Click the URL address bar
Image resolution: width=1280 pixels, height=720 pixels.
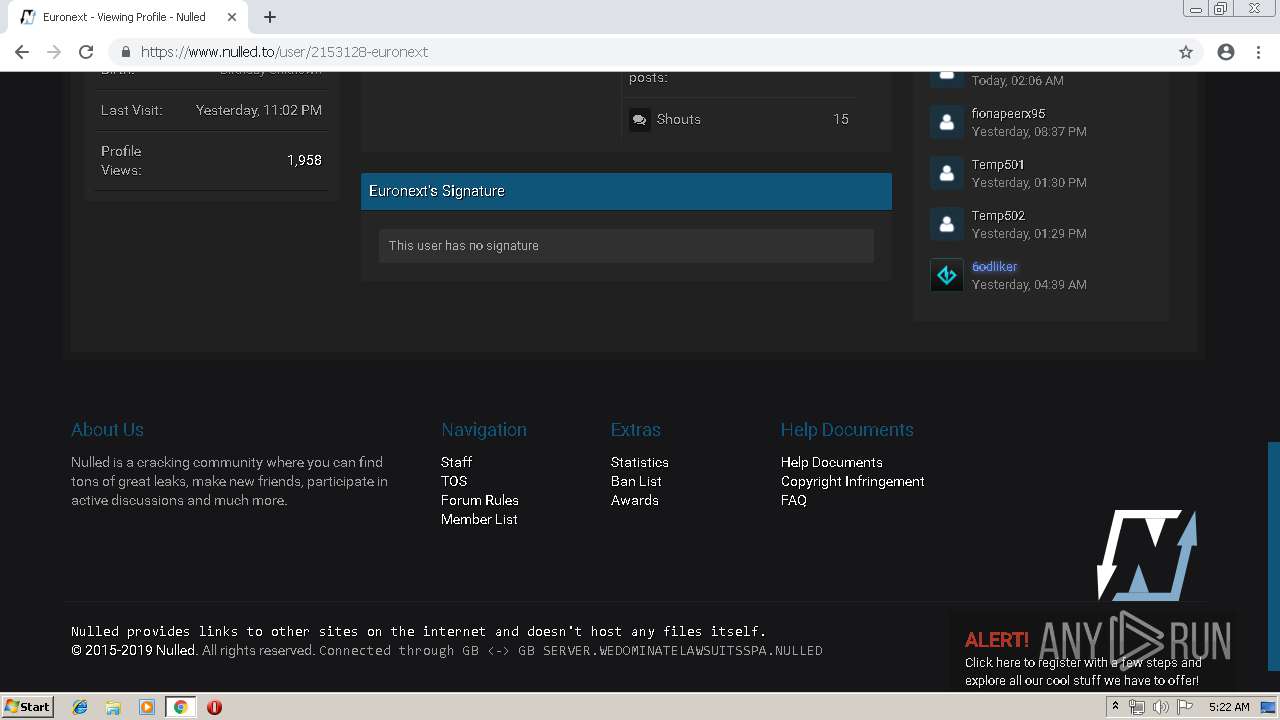pyautogui.click(x=640, y=52)
